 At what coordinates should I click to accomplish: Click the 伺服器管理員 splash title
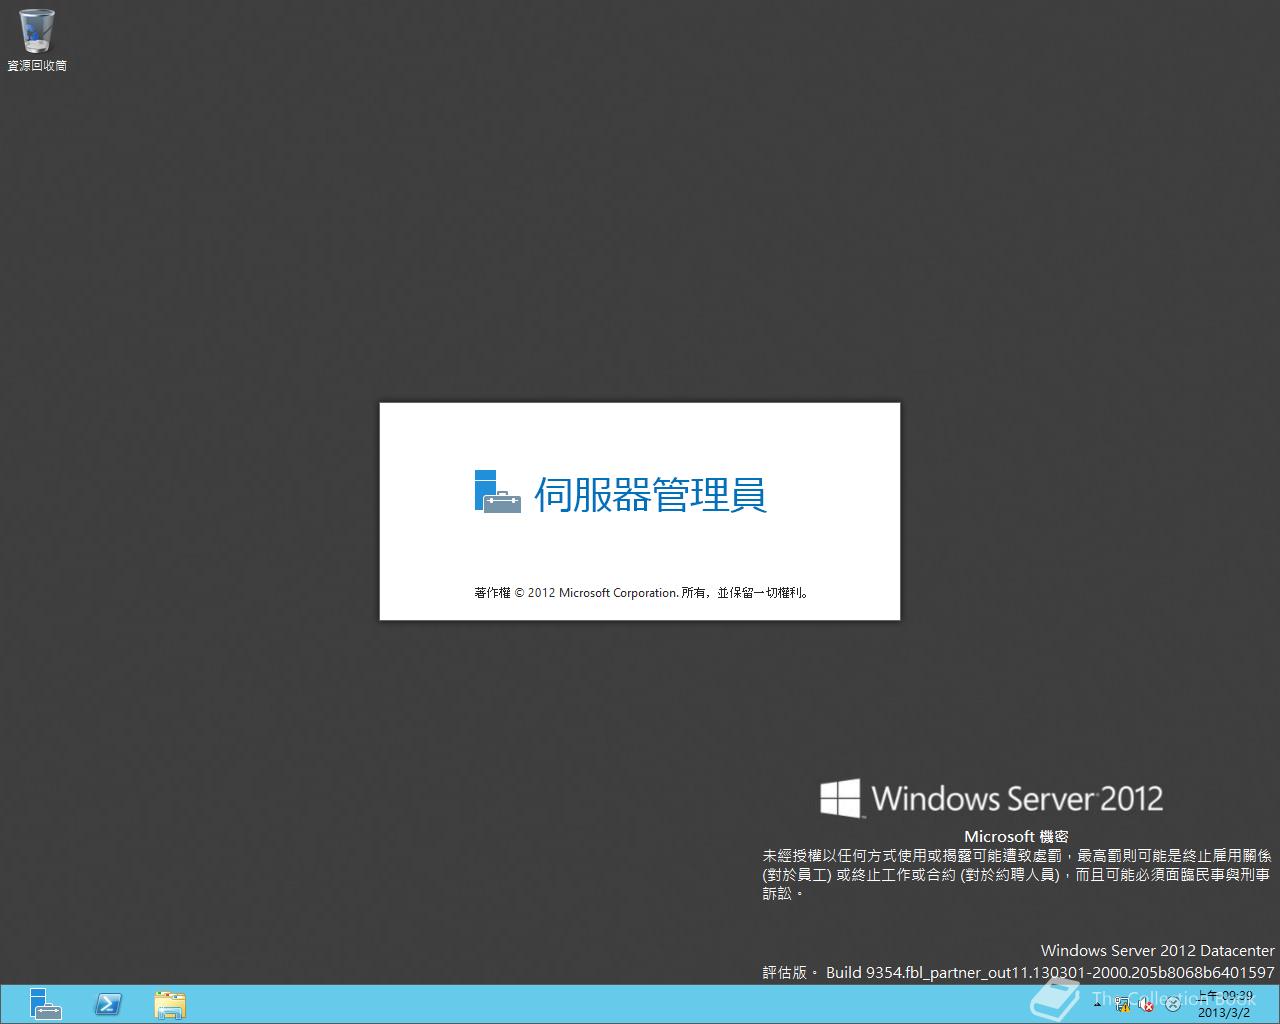pyautogui.click(x=651, y=494)
